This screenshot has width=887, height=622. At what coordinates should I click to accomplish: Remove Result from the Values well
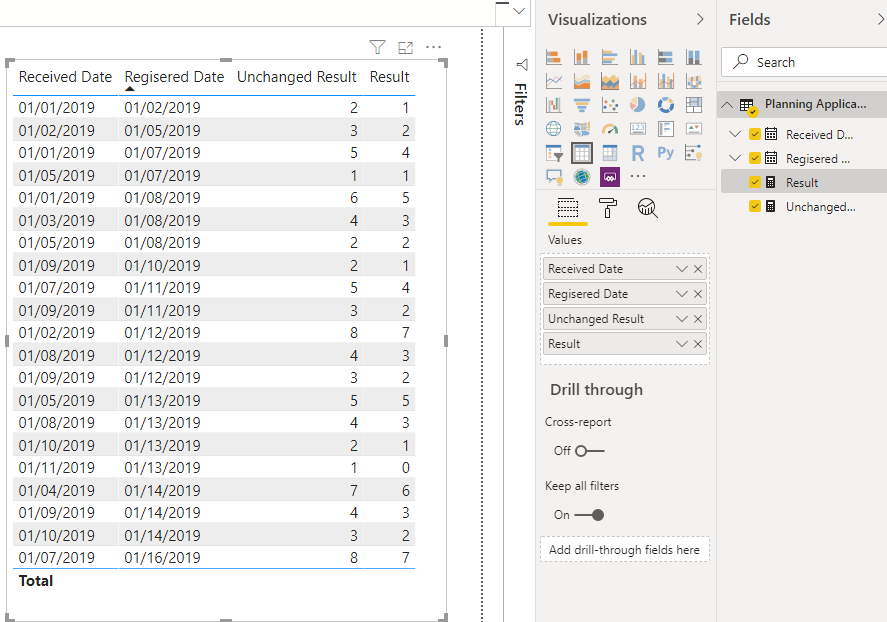pyautogui.click(x=698, y=344)
